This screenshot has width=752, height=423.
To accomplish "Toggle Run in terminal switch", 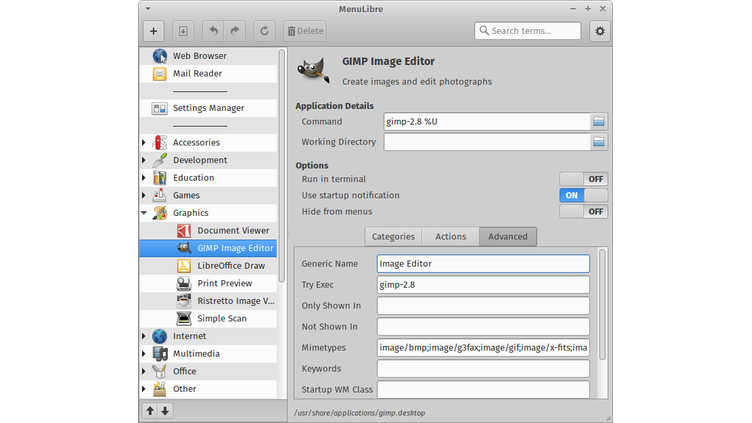I will 583,178.
